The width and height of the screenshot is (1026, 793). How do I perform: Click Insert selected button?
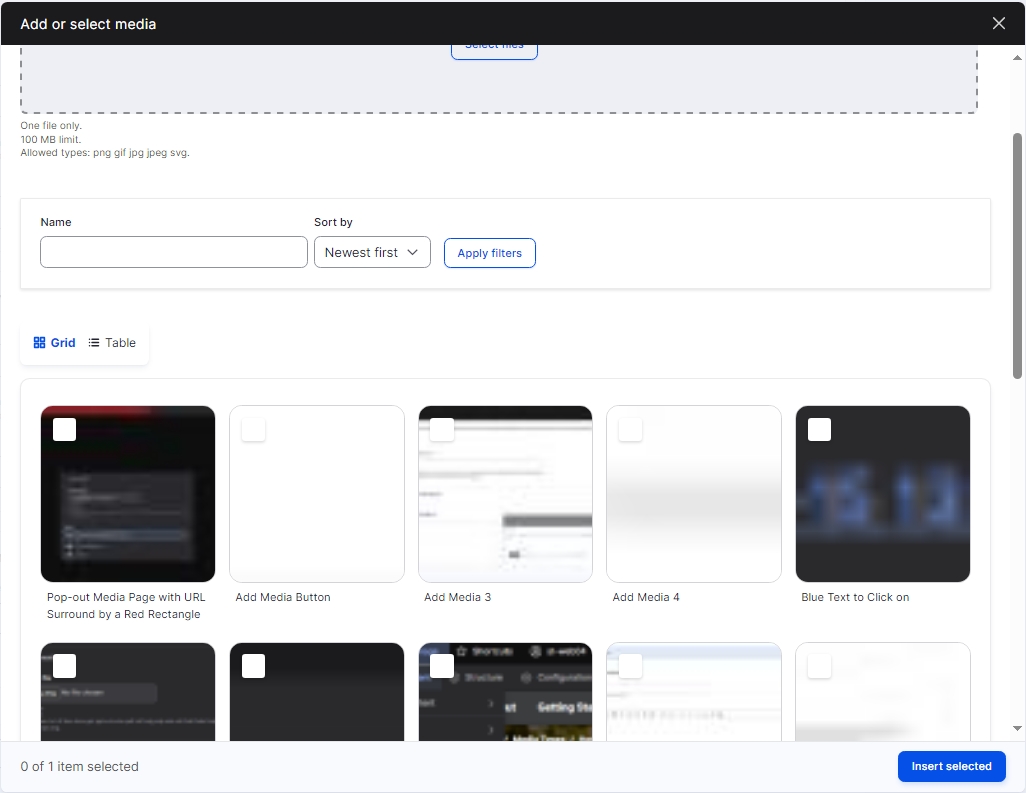951,766
